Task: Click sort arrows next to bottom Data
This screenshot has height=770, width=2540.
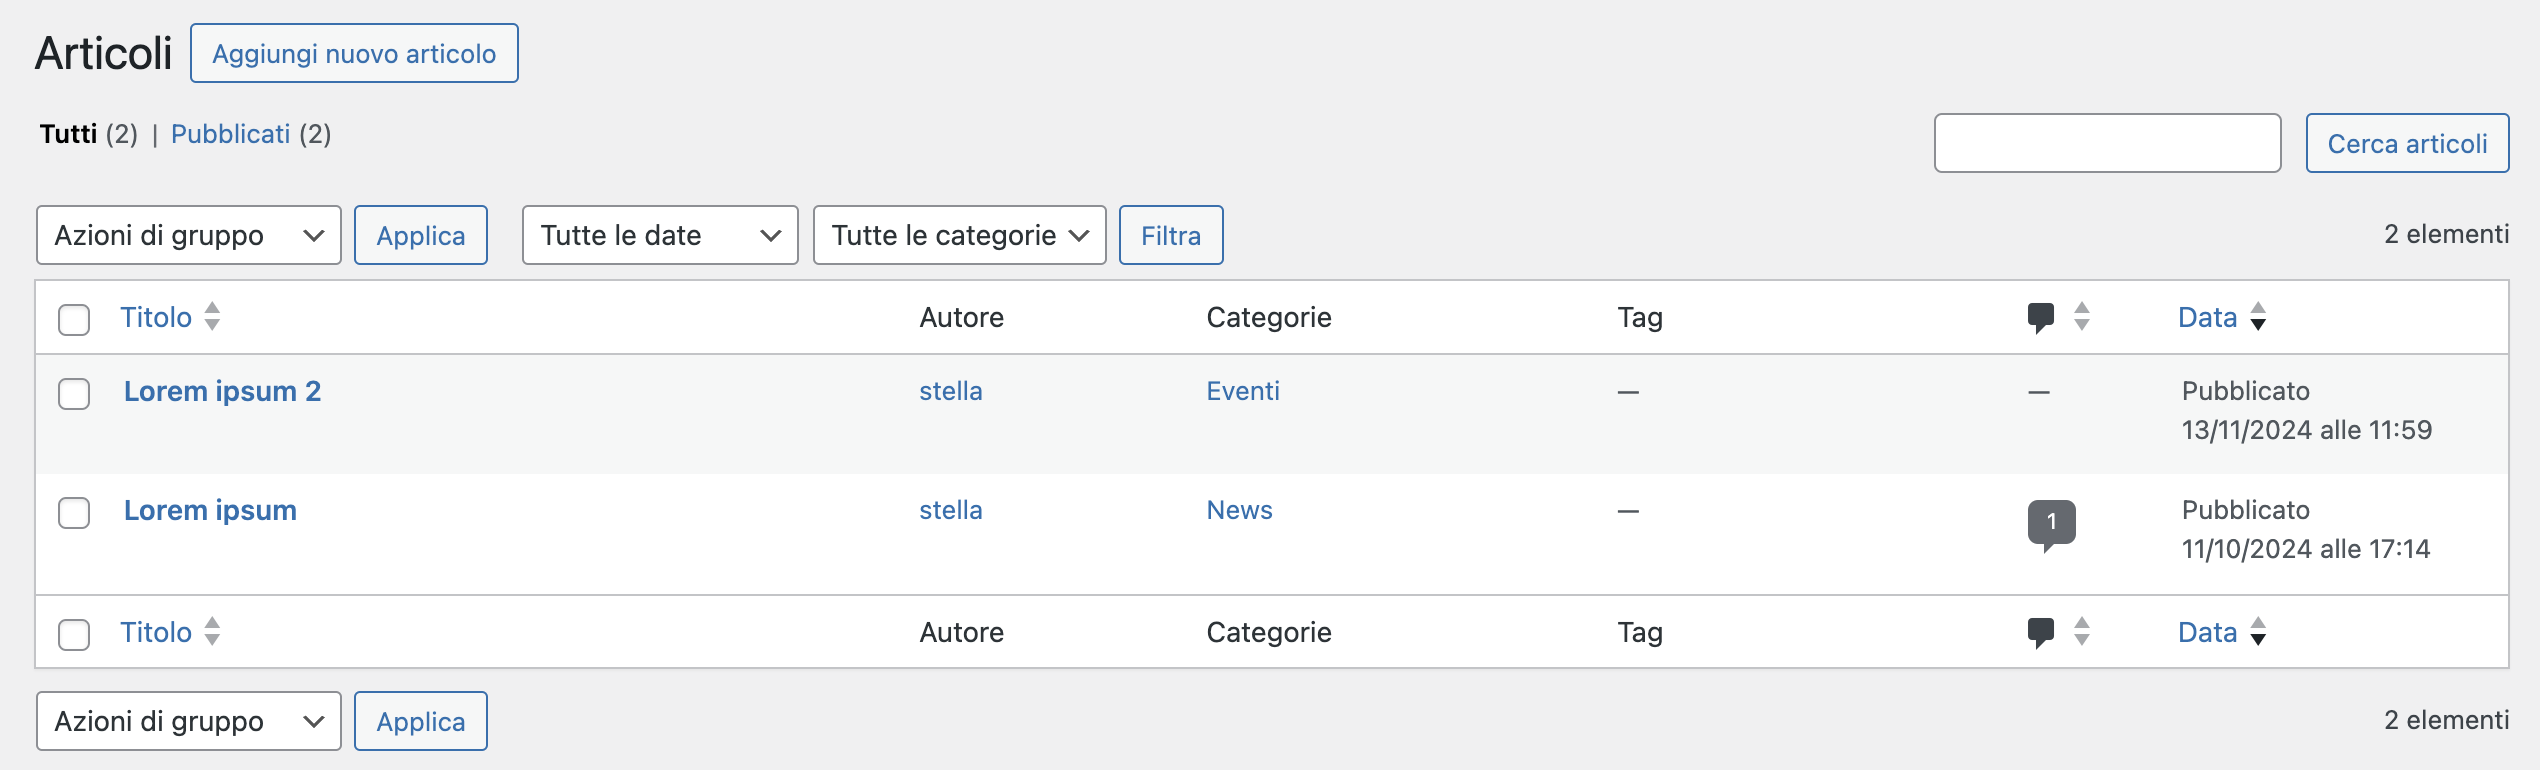Action: [2258, 632]
